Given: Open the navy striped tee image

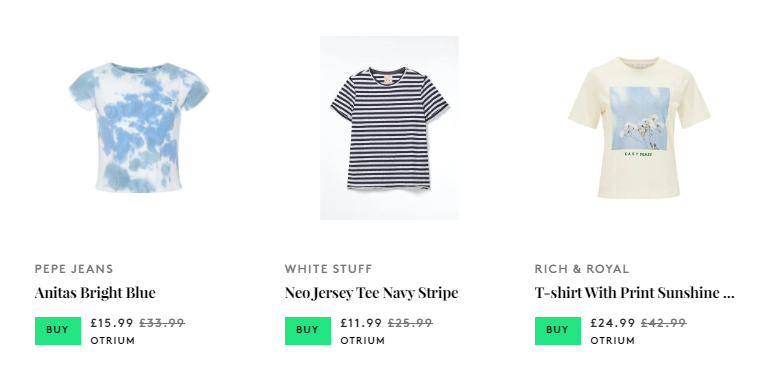Looking at the screenshot, I should (x=389, y=127).
